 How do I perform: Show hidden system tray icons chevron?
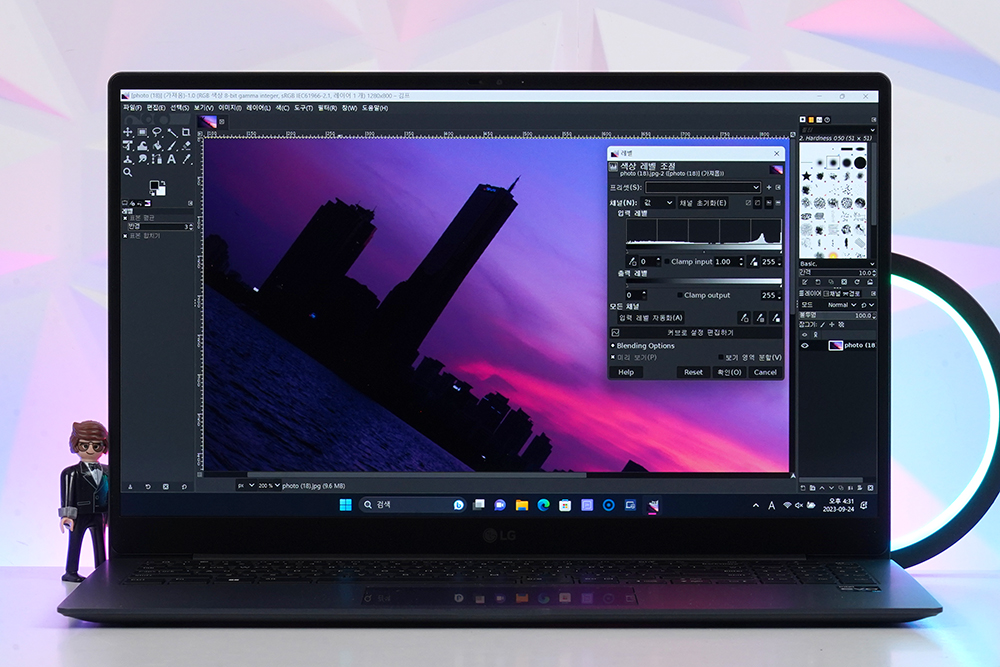click(x=756, y=506)
